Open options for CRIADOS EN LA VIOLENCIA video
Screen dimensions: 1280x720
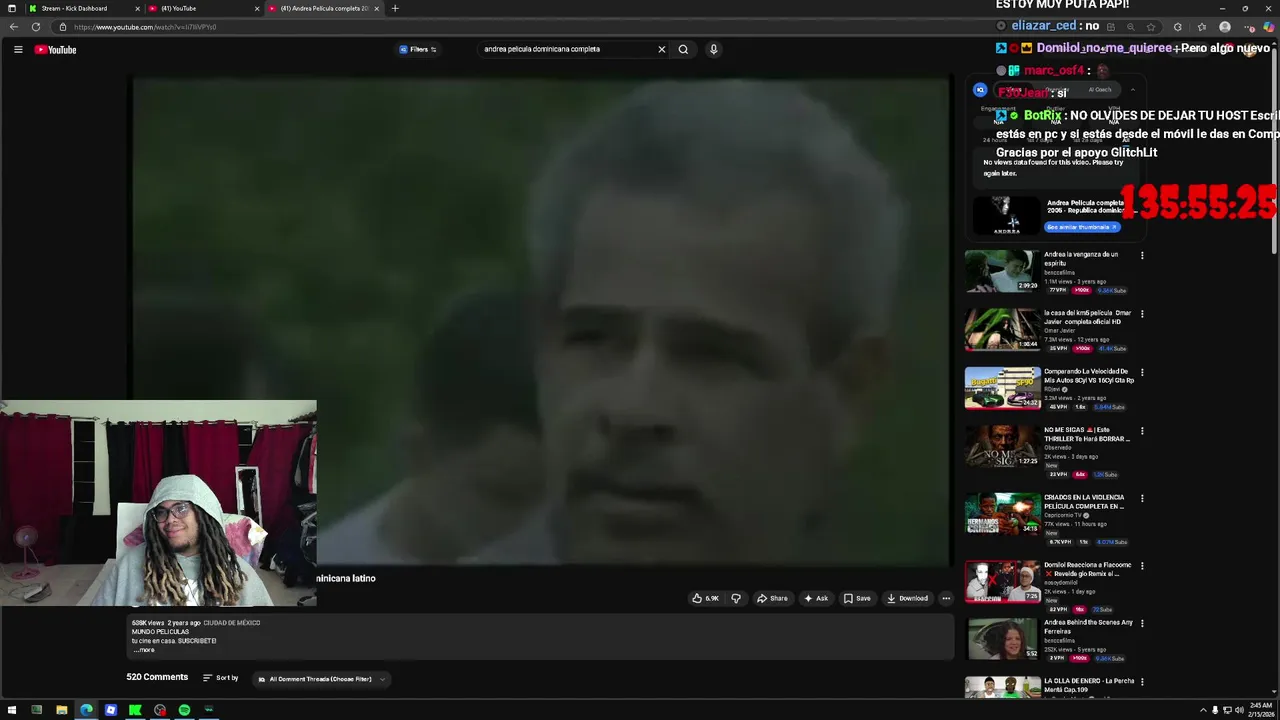pos(1142,498)
